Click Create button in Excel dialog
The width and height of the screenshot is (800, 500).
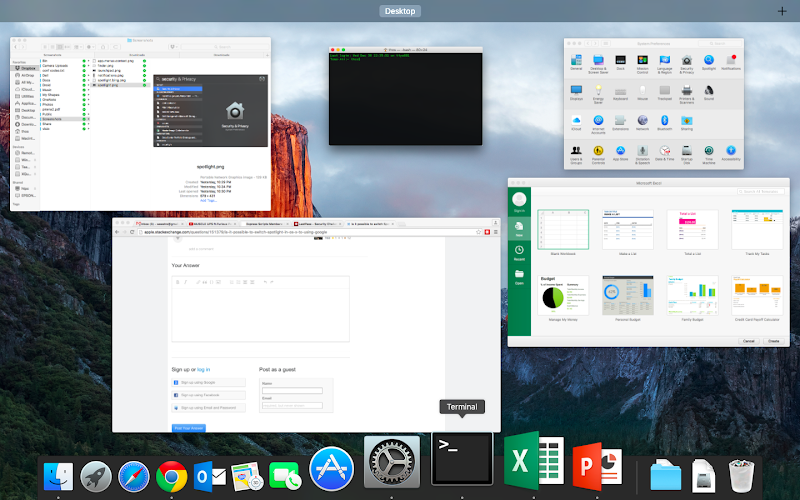click(773, 341)
